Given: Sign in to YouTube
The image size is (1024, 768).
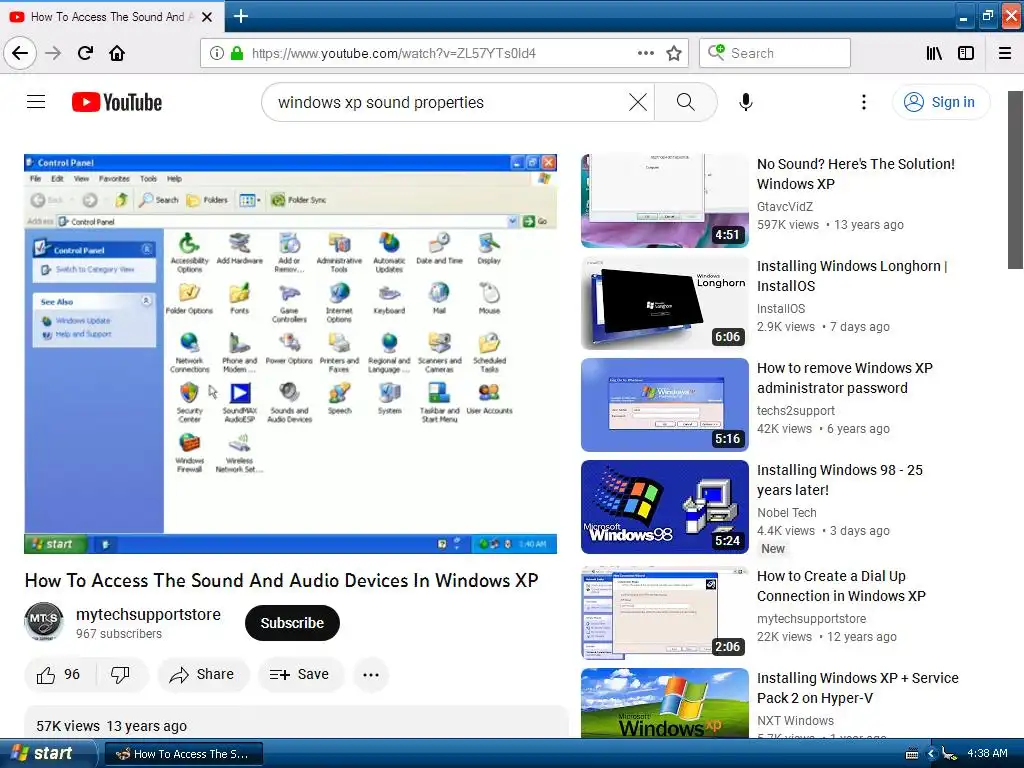Looking at the screenshot, I should tap(941, 102).
